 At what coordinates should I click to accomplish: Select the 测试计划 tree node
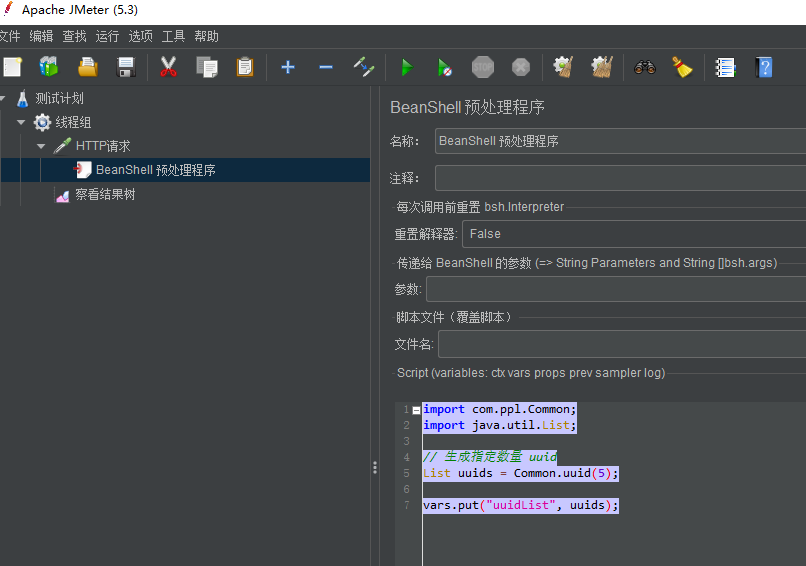tap(59, 98)
